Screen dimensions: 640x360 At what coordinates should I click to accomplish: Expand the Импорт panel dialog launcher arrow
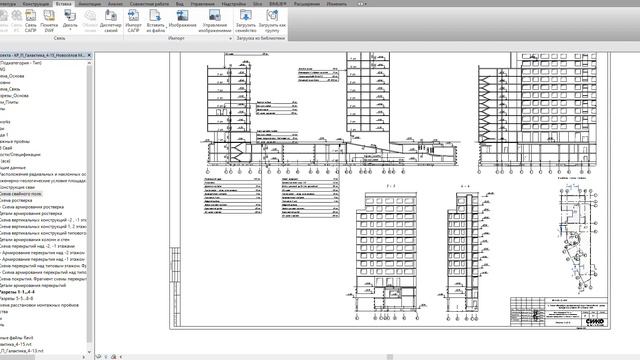230,38
